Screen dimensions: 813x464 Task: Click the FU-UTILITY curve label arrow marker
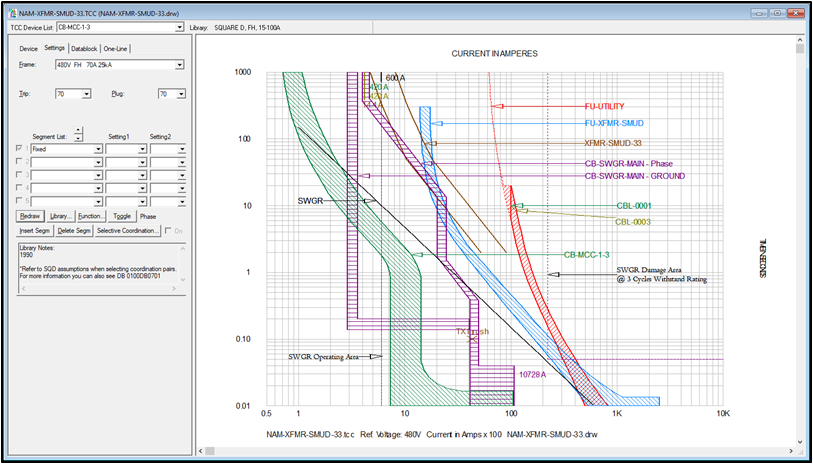499,106
